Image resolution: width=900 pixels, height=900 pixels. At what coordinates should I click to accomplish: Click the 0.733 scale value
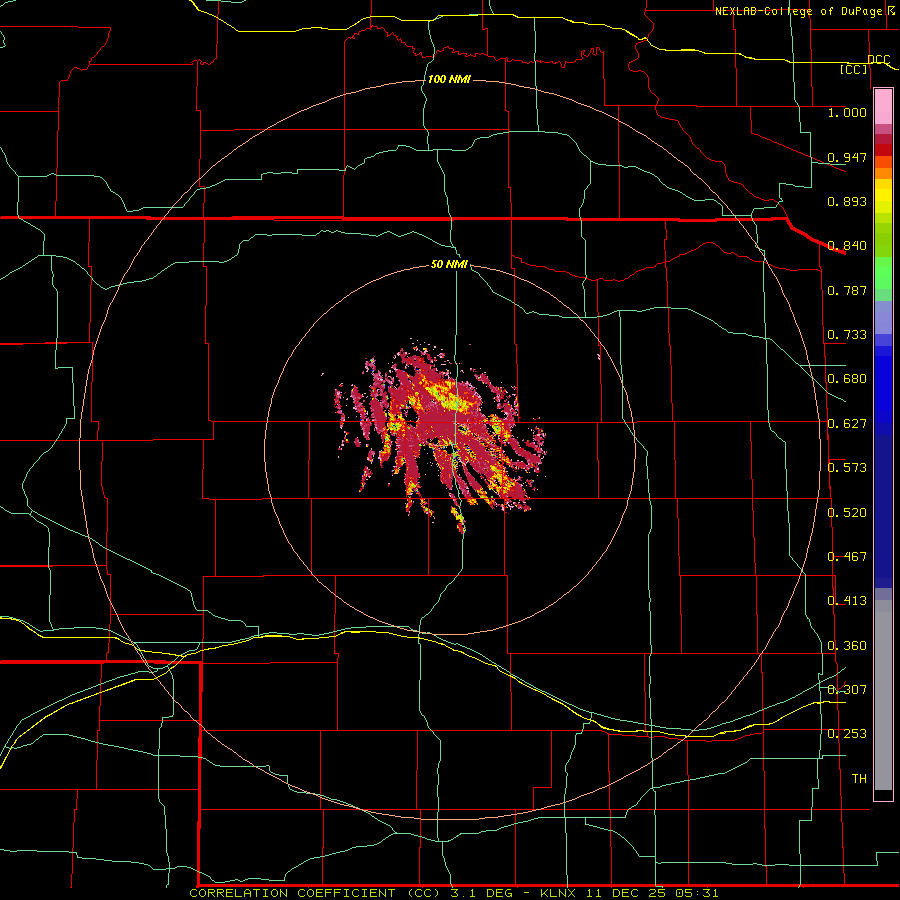[x=847, y=335]
